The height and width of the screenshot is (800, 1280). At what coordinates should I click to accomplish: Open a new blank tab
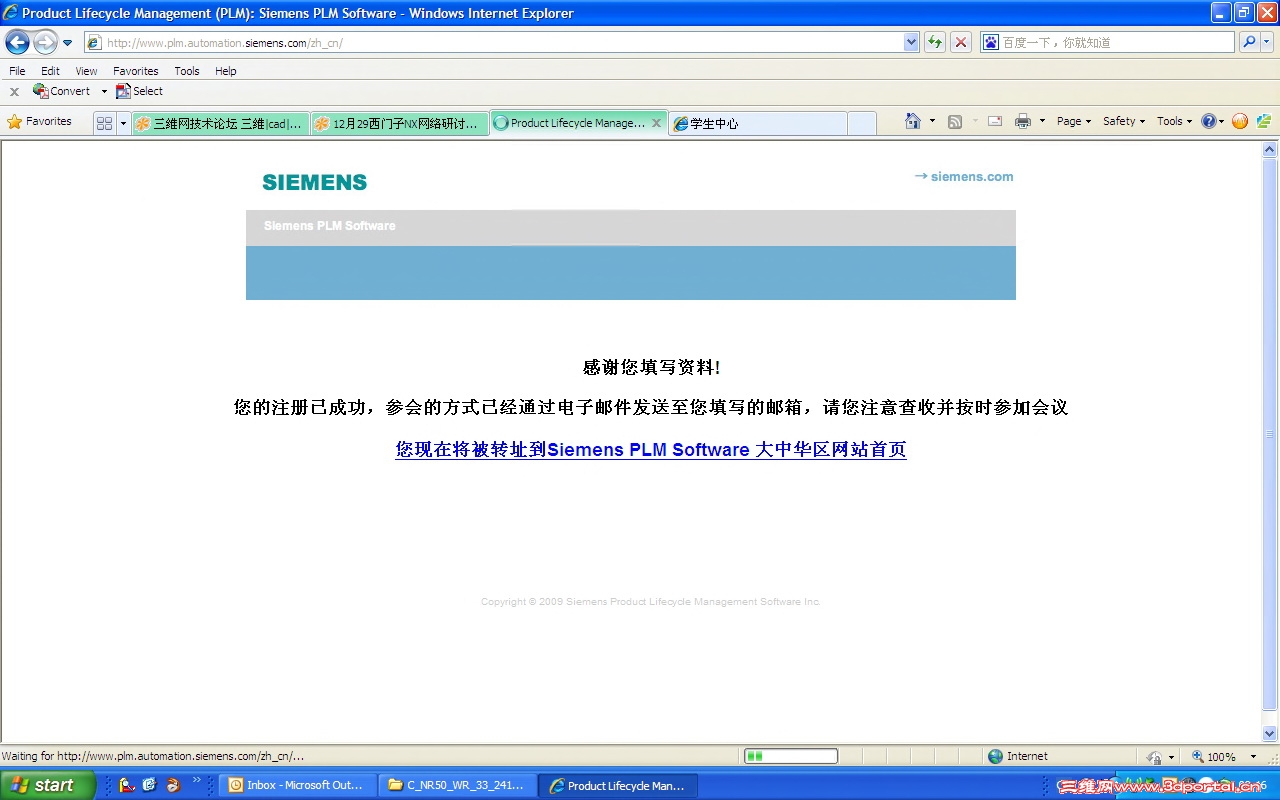coord(862,124)
